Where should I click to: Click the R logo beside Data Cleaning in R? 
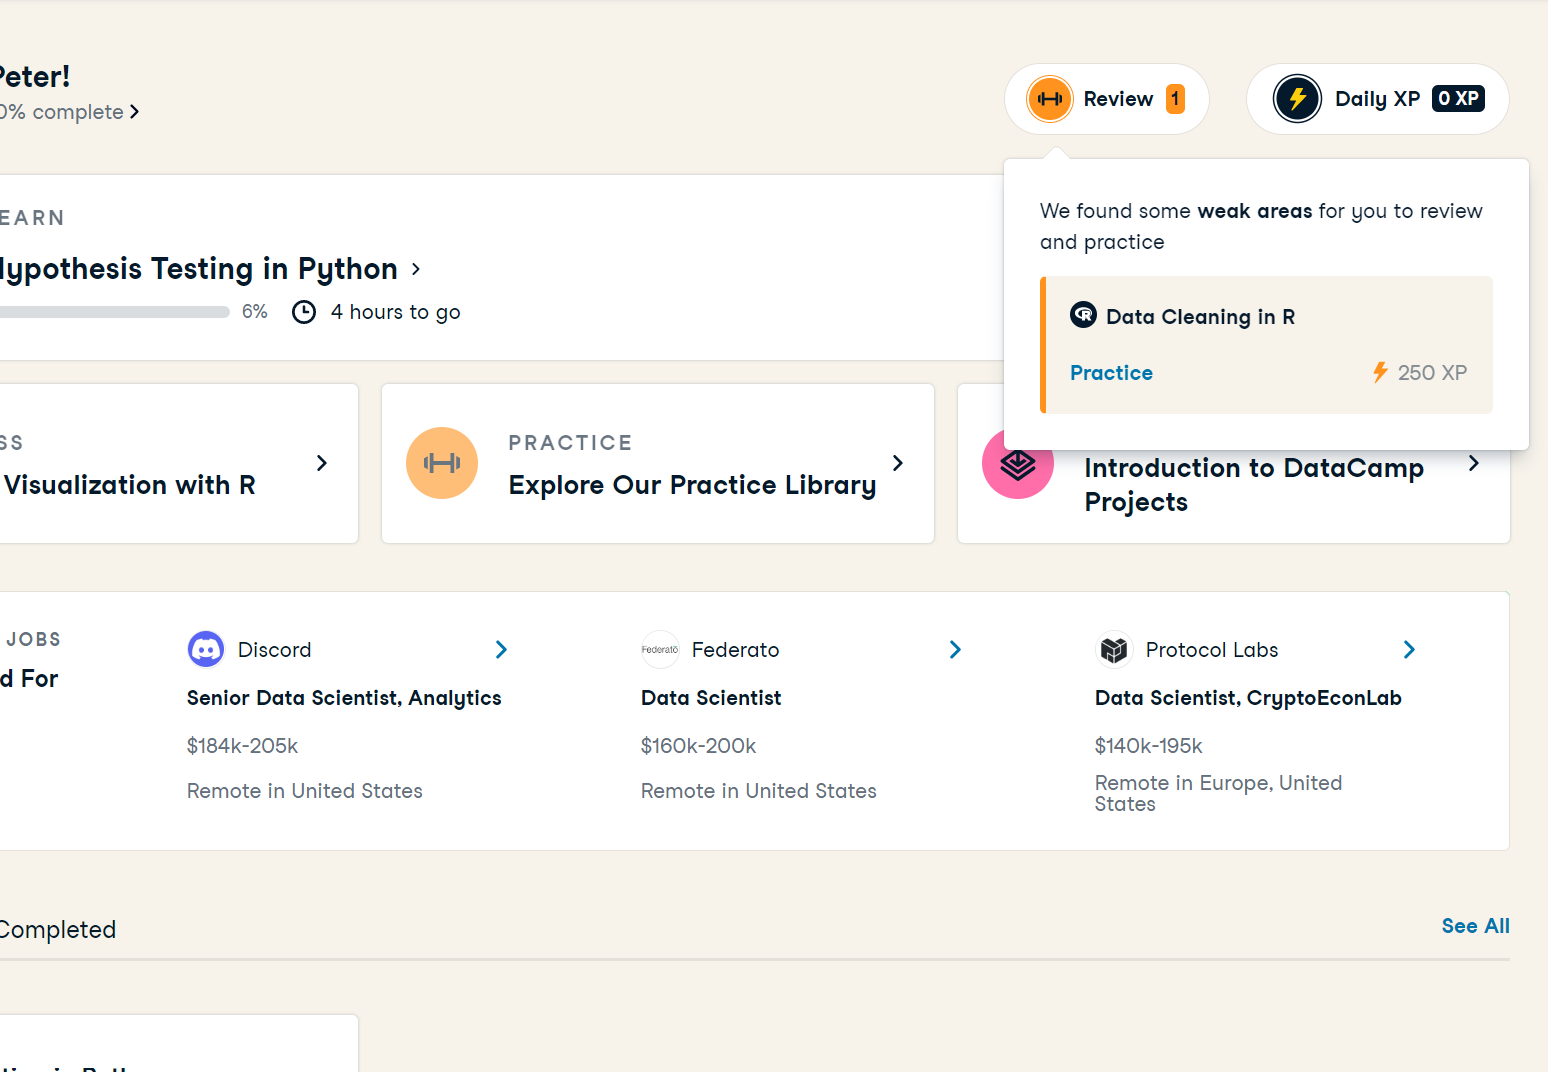click(x=1083, y=315)
